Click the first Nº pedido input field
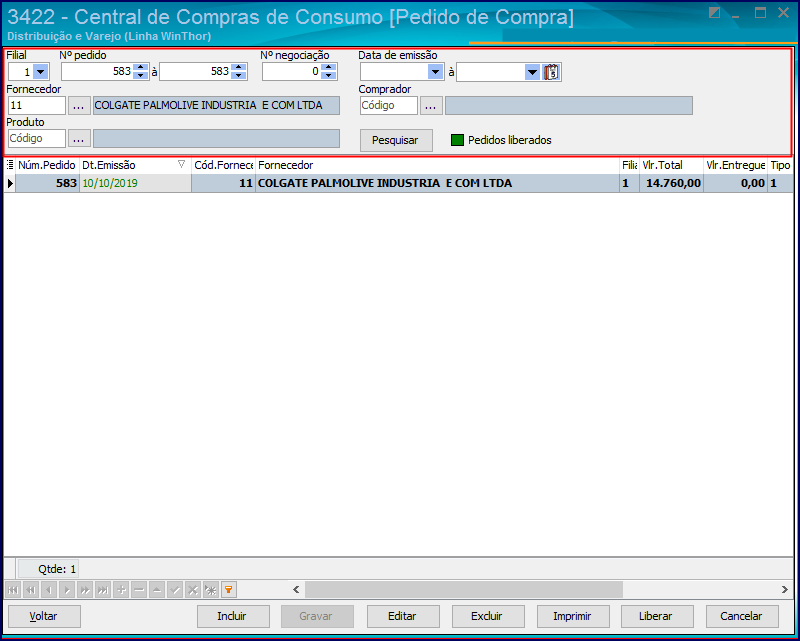Image resolution: width=800 pixels, height=641 pixels. 97,72
